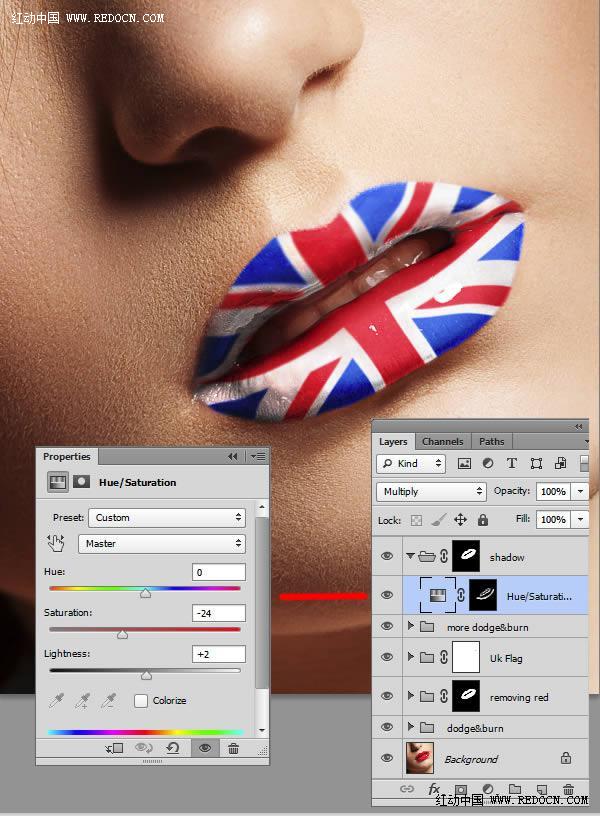Screen dimensions: 600x816
Task: Create new fill or adjustment layer
Action: [488, 789]
